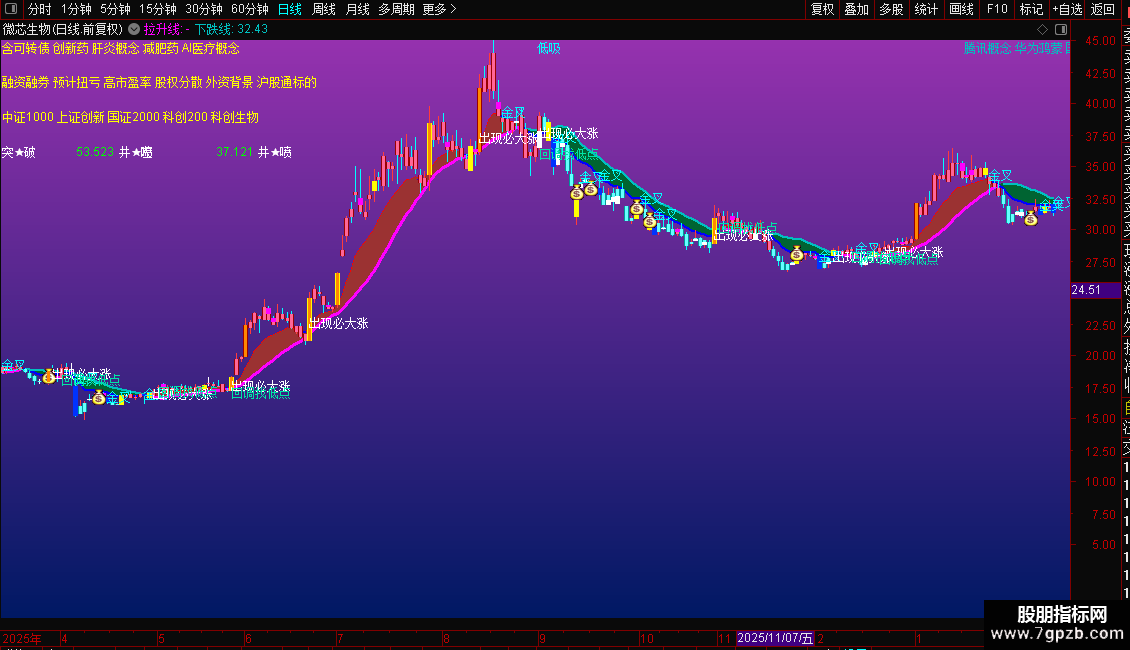Select the 15分钟 period tab
Image resolution: width=1130 pixels, height=650 pixels.
pos(158,9)
